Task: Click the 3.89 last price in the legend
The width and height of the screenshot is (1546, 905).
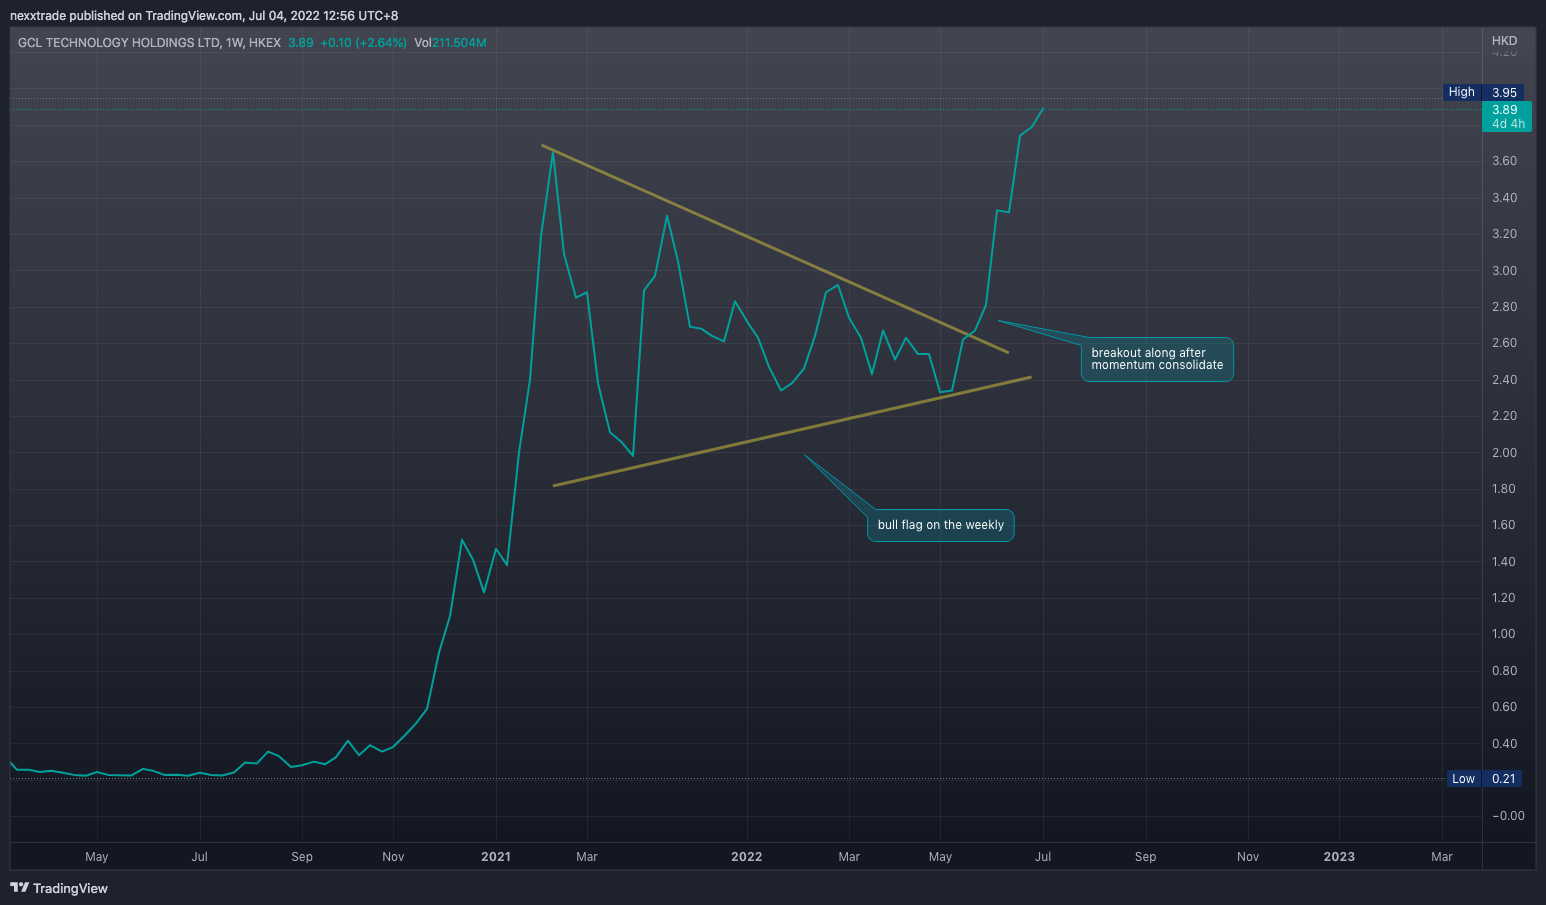Action: (x=301, y=43)
